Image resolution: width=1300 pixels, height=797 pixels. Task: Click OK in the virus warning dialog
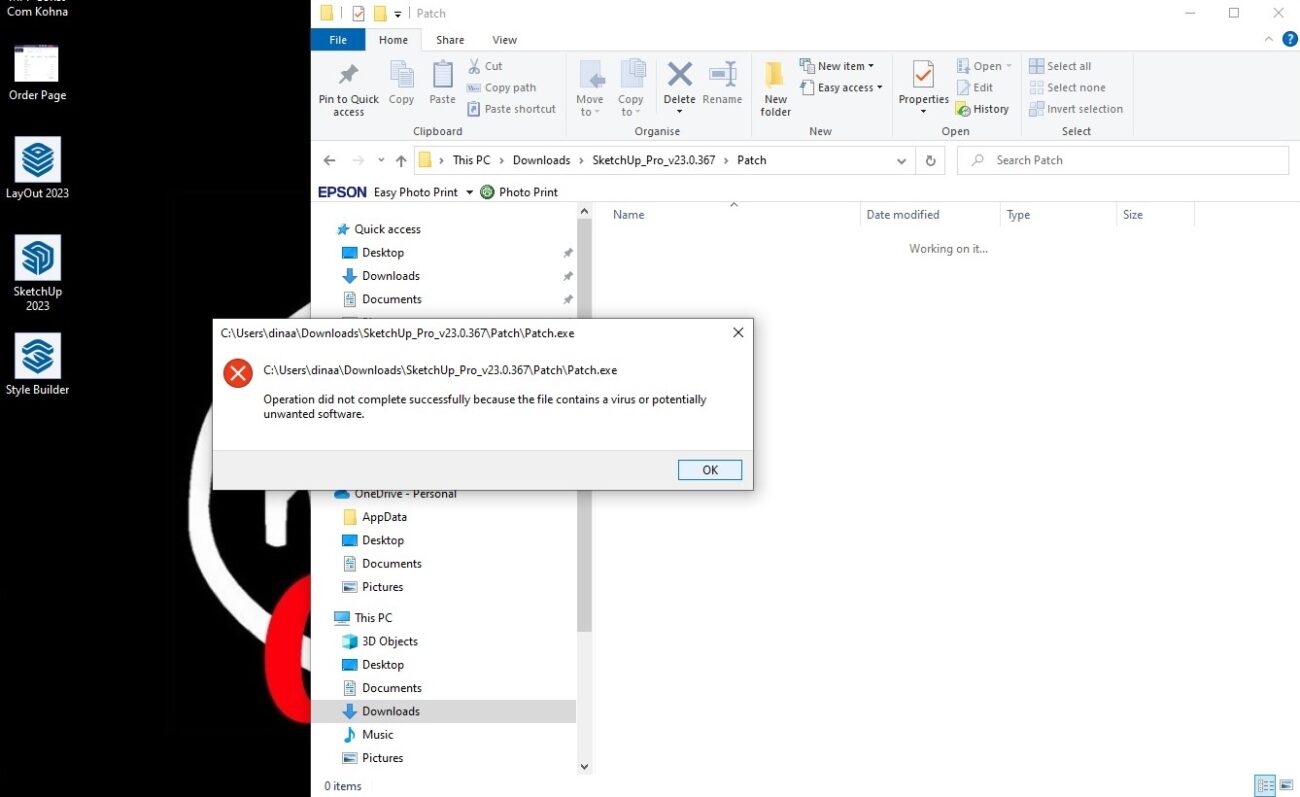710,470
